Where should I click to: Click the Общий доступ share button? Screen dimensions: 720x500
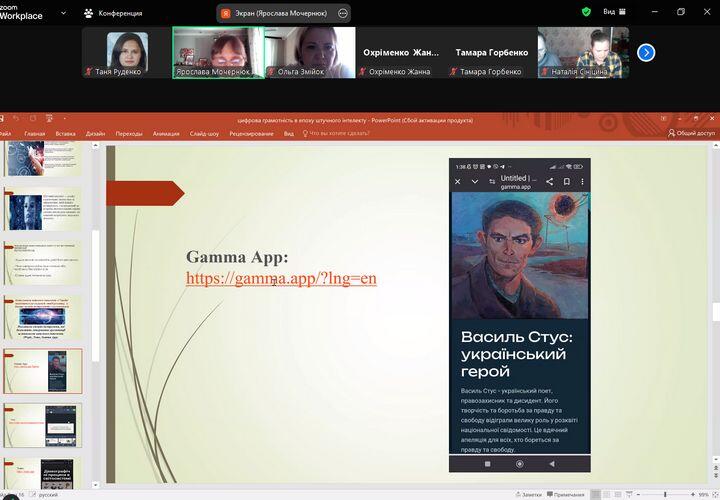coord(692,133)
